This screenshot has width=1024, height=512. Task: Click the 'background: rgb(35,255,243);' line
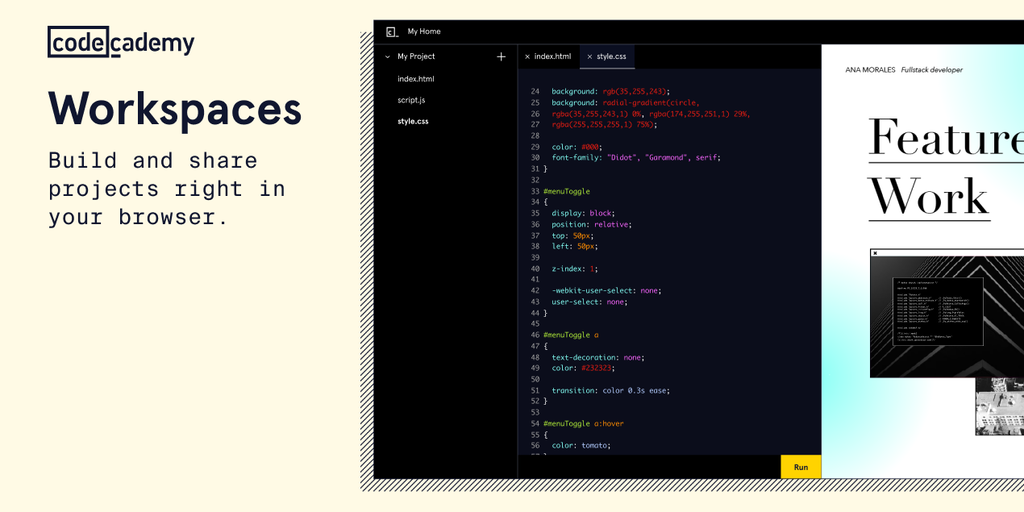point(611,91)
